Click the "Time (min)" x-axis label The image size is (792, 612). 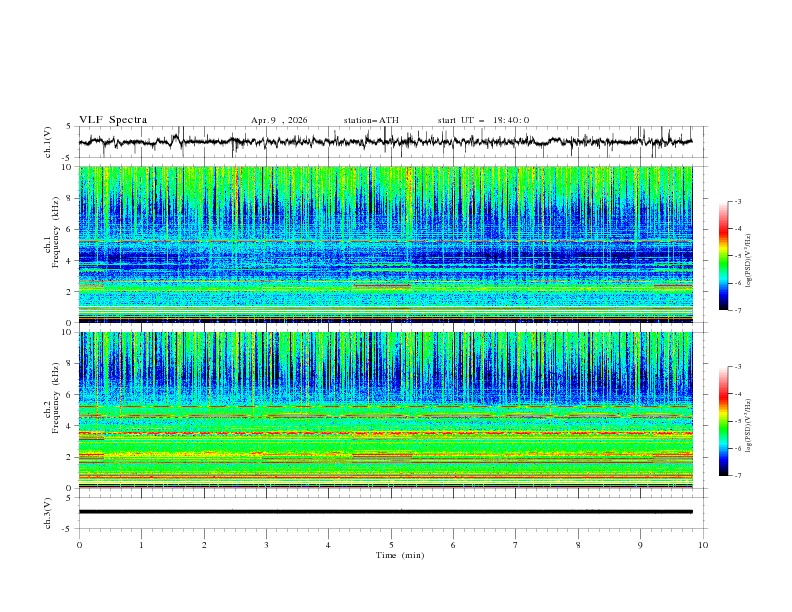(x=400, y=555)
